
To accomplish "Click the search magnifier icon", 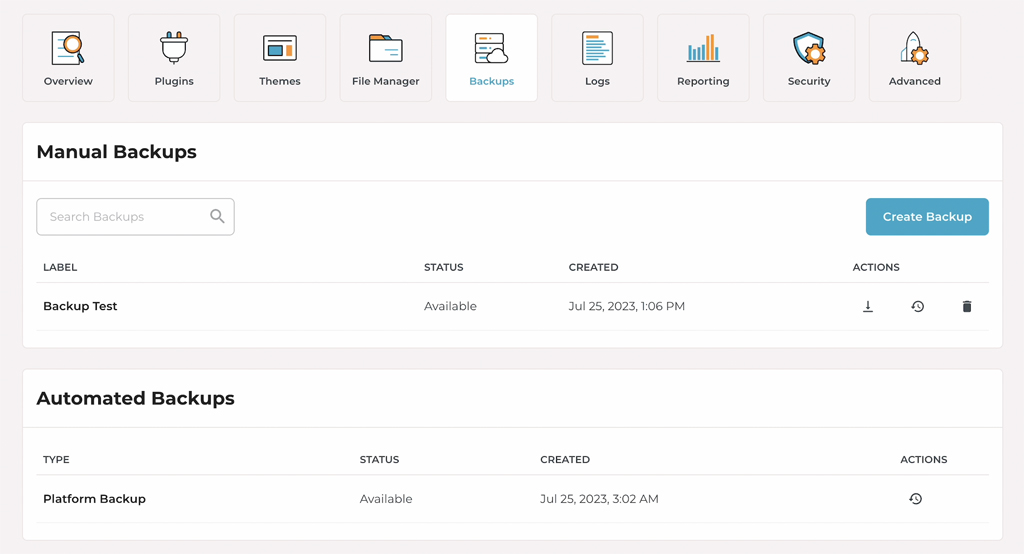I will 217,216.
